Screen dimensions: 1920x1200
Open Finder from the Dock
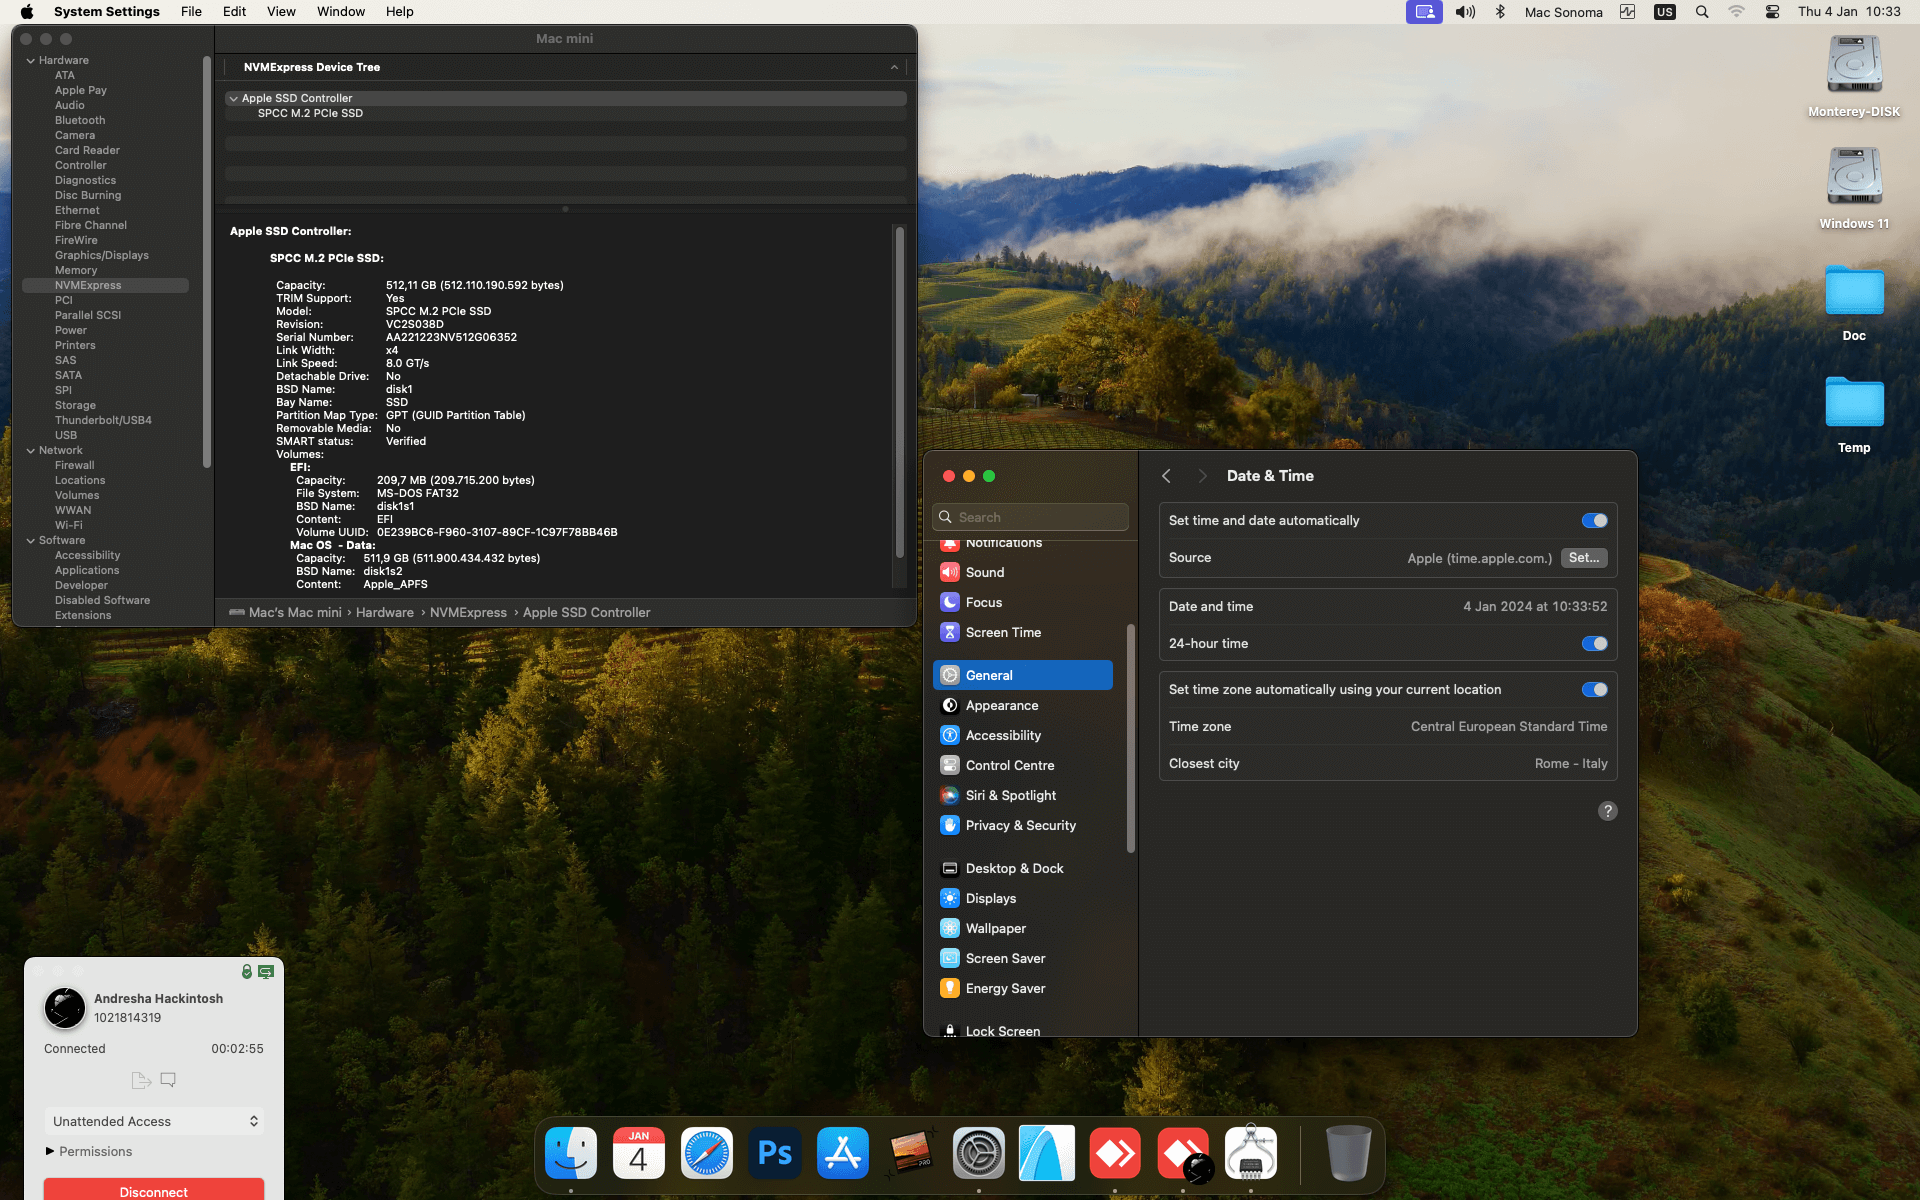571,1153
